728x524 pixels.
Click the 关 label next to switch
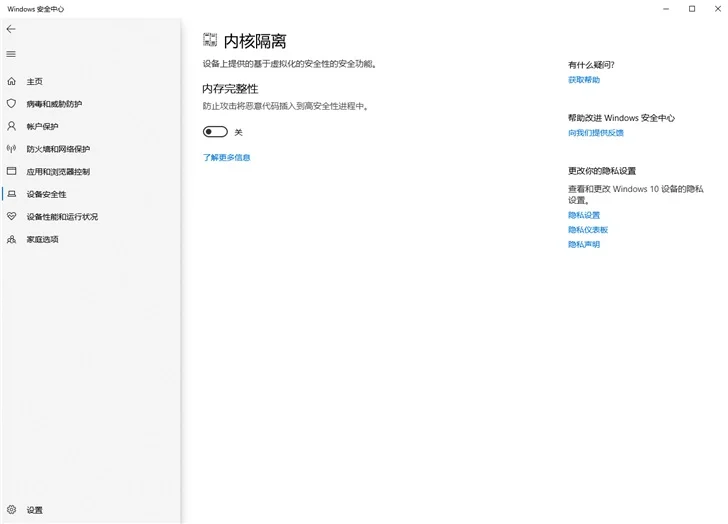point(238,132)
